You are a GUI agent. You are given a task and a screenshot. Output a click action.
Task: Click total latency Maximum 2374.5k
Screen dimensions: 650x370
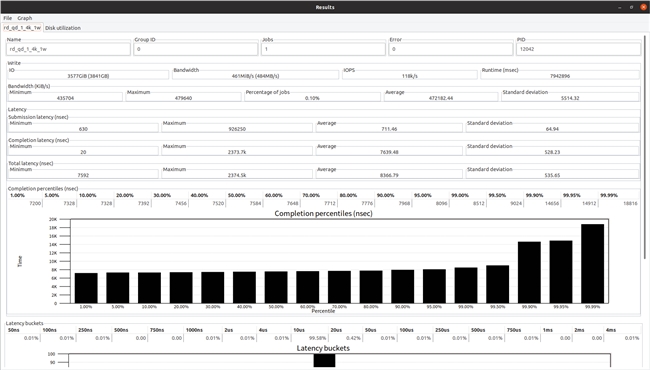pyautogui.click(x=237, y=175)
